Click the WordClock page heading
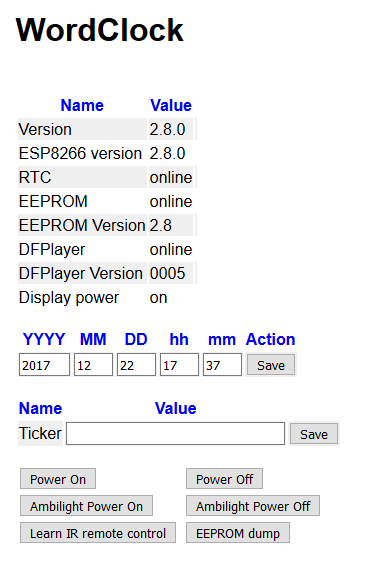 (100, 30)
